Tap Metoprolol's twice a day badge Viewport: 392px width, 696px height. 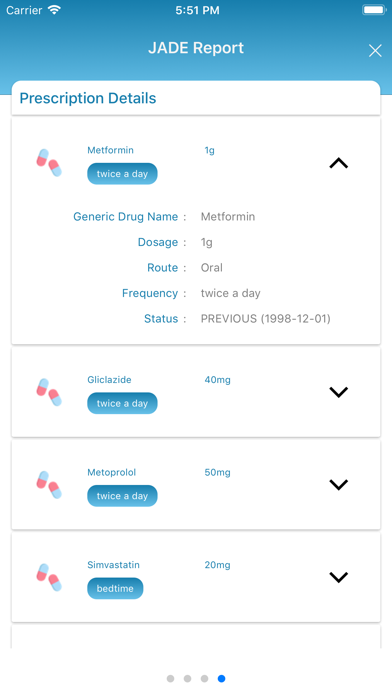point(122,496)
